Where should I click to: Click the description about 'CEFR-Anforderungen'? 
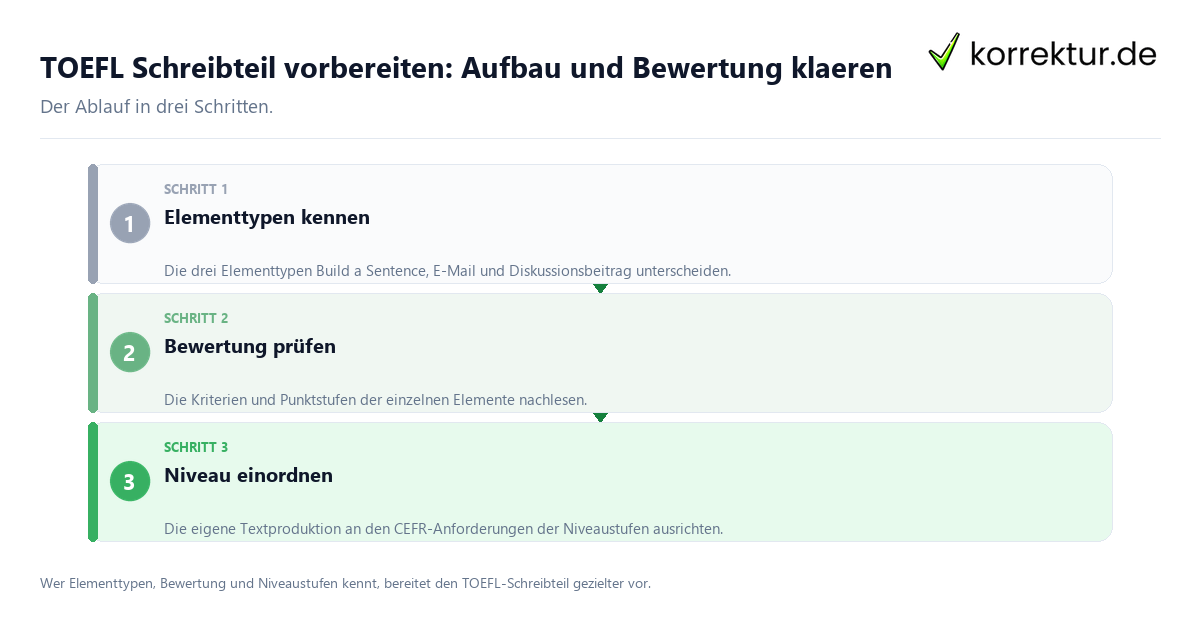tap(443, 528)
